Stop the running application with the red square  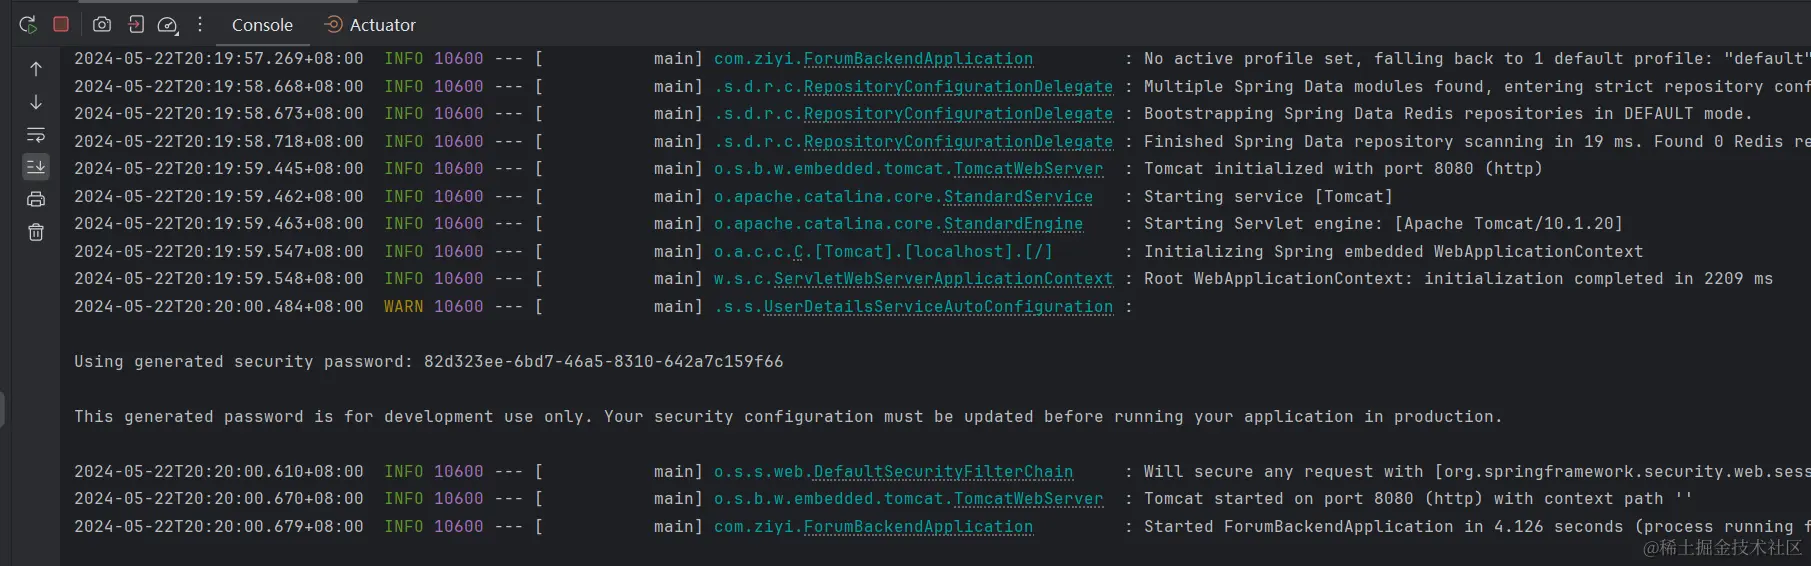(61, 24)
